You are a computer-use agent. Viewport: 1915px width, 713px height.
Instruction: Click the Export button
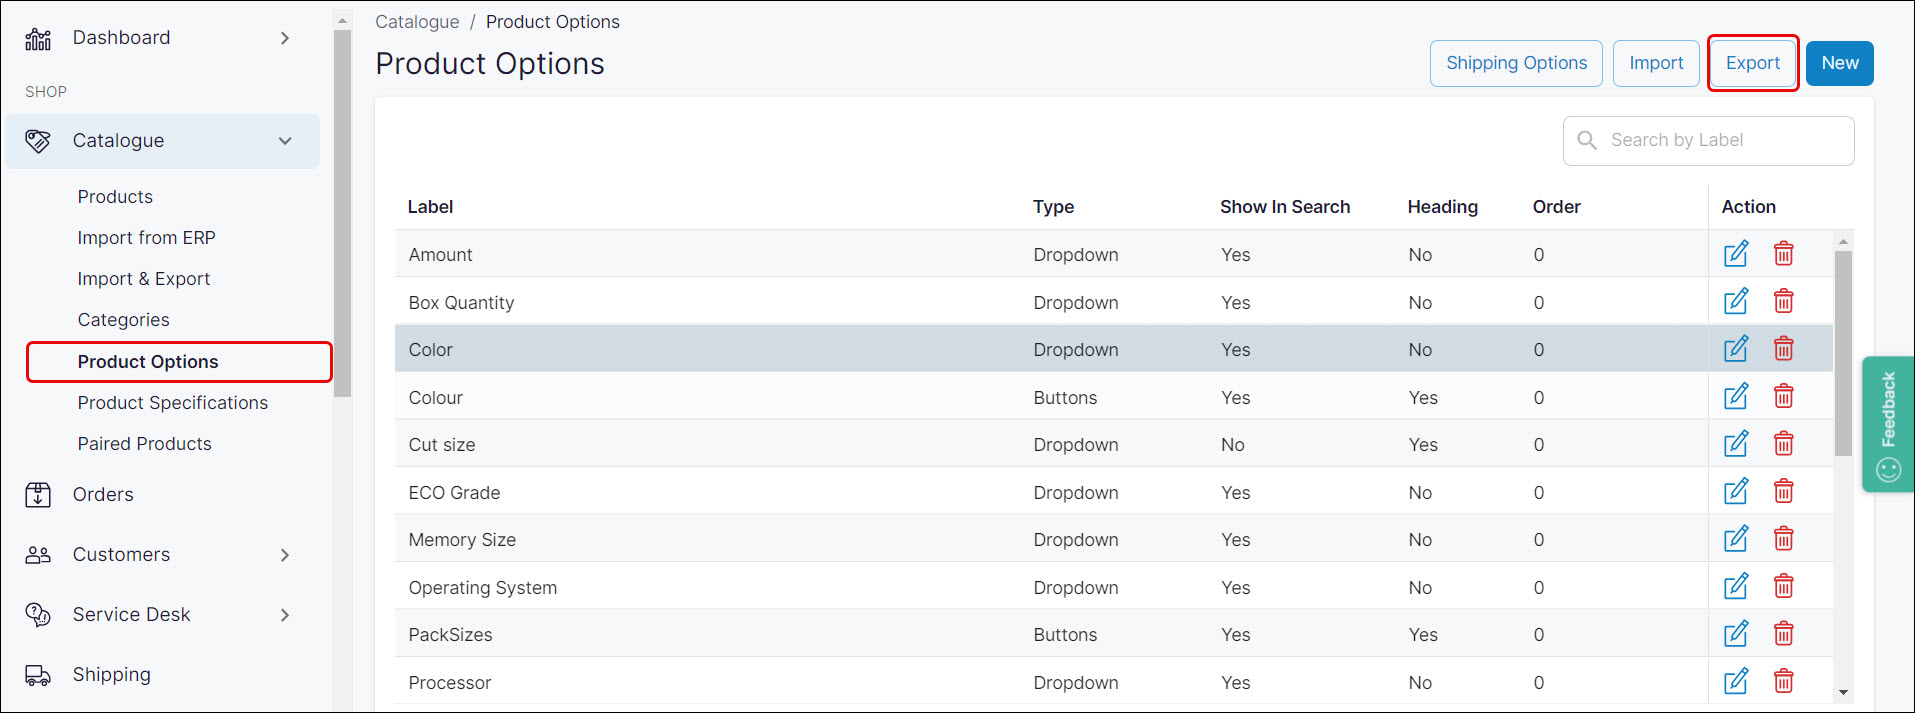click(x=1753, y=63)
